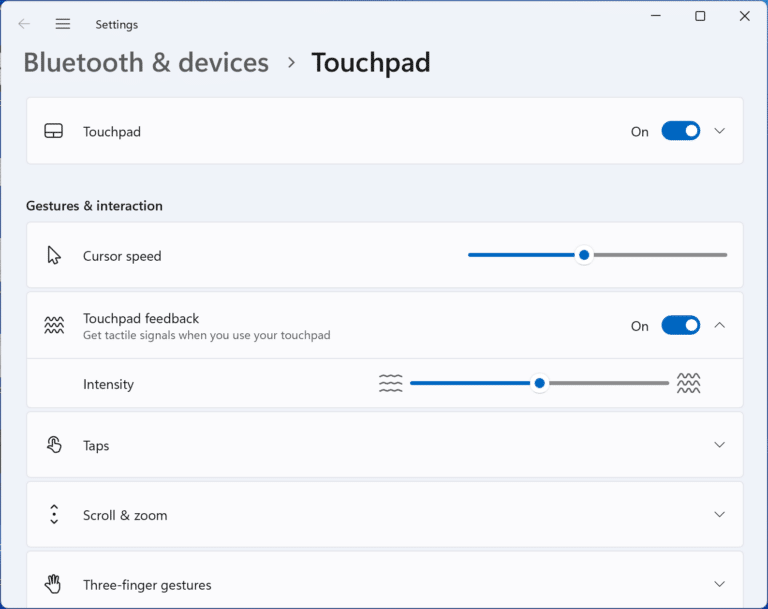This screenshot has width=768, height=609.
Task: Adjust the Cursor speed slider handle
Action: point(584,255)
